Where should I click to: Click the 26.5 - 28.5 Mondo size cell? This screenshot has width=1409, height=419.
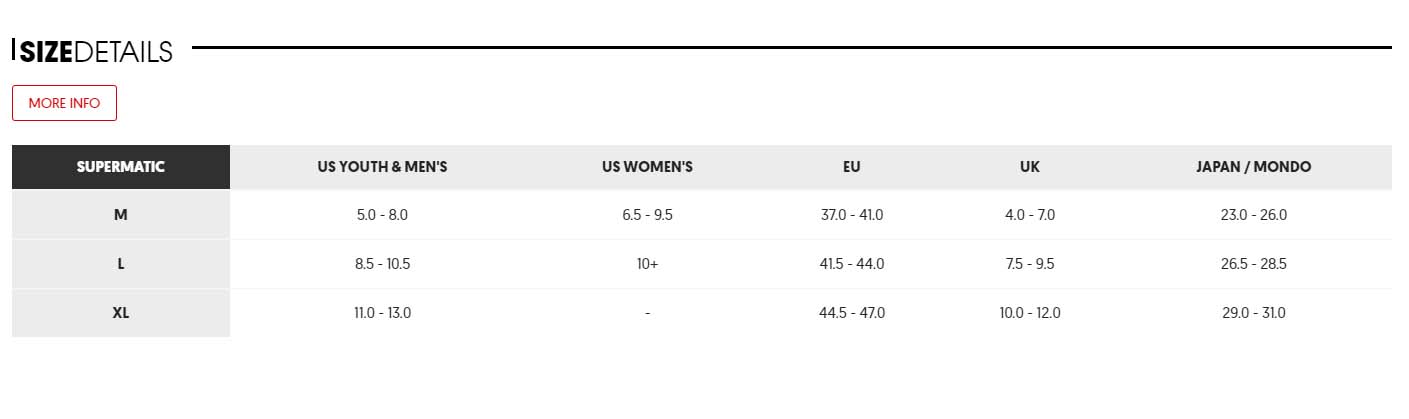tap(1253, 264)
